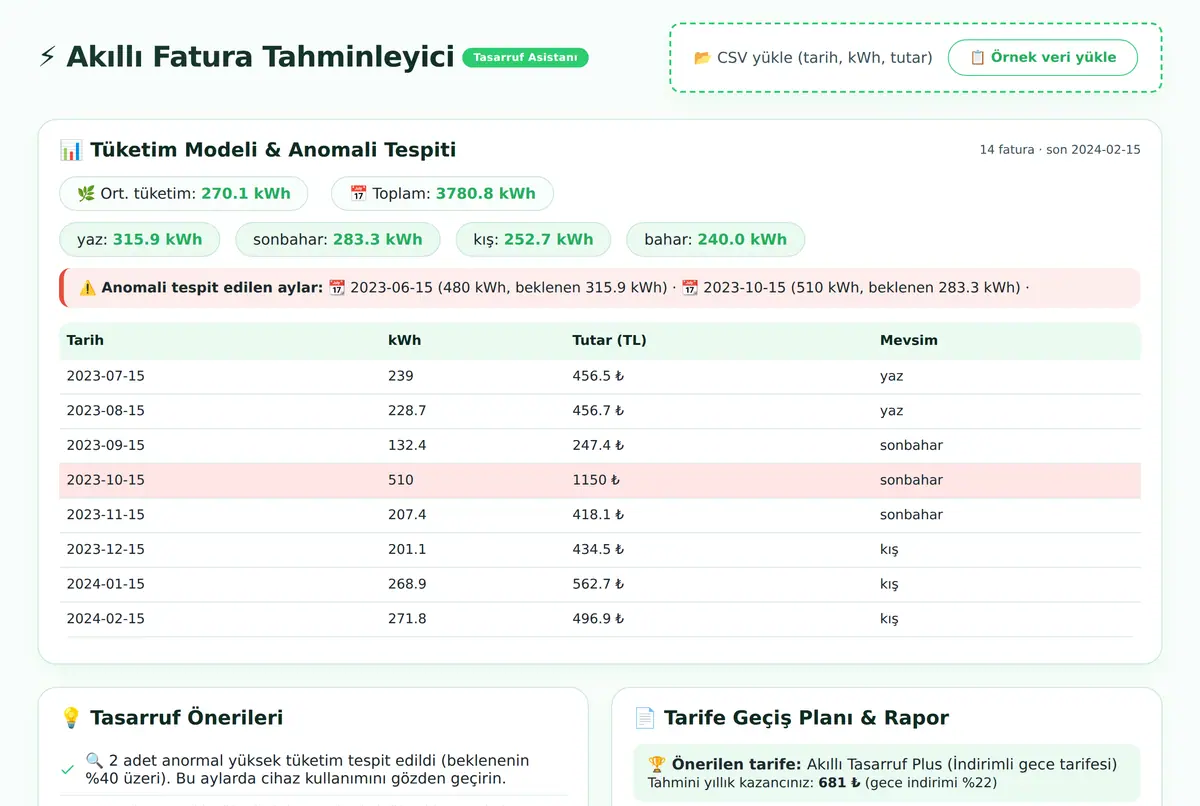The width and height of the screenshot is (1200, 806).
Task: Click the Örnek veri yükle button
Action: [x=1043, y=58]
